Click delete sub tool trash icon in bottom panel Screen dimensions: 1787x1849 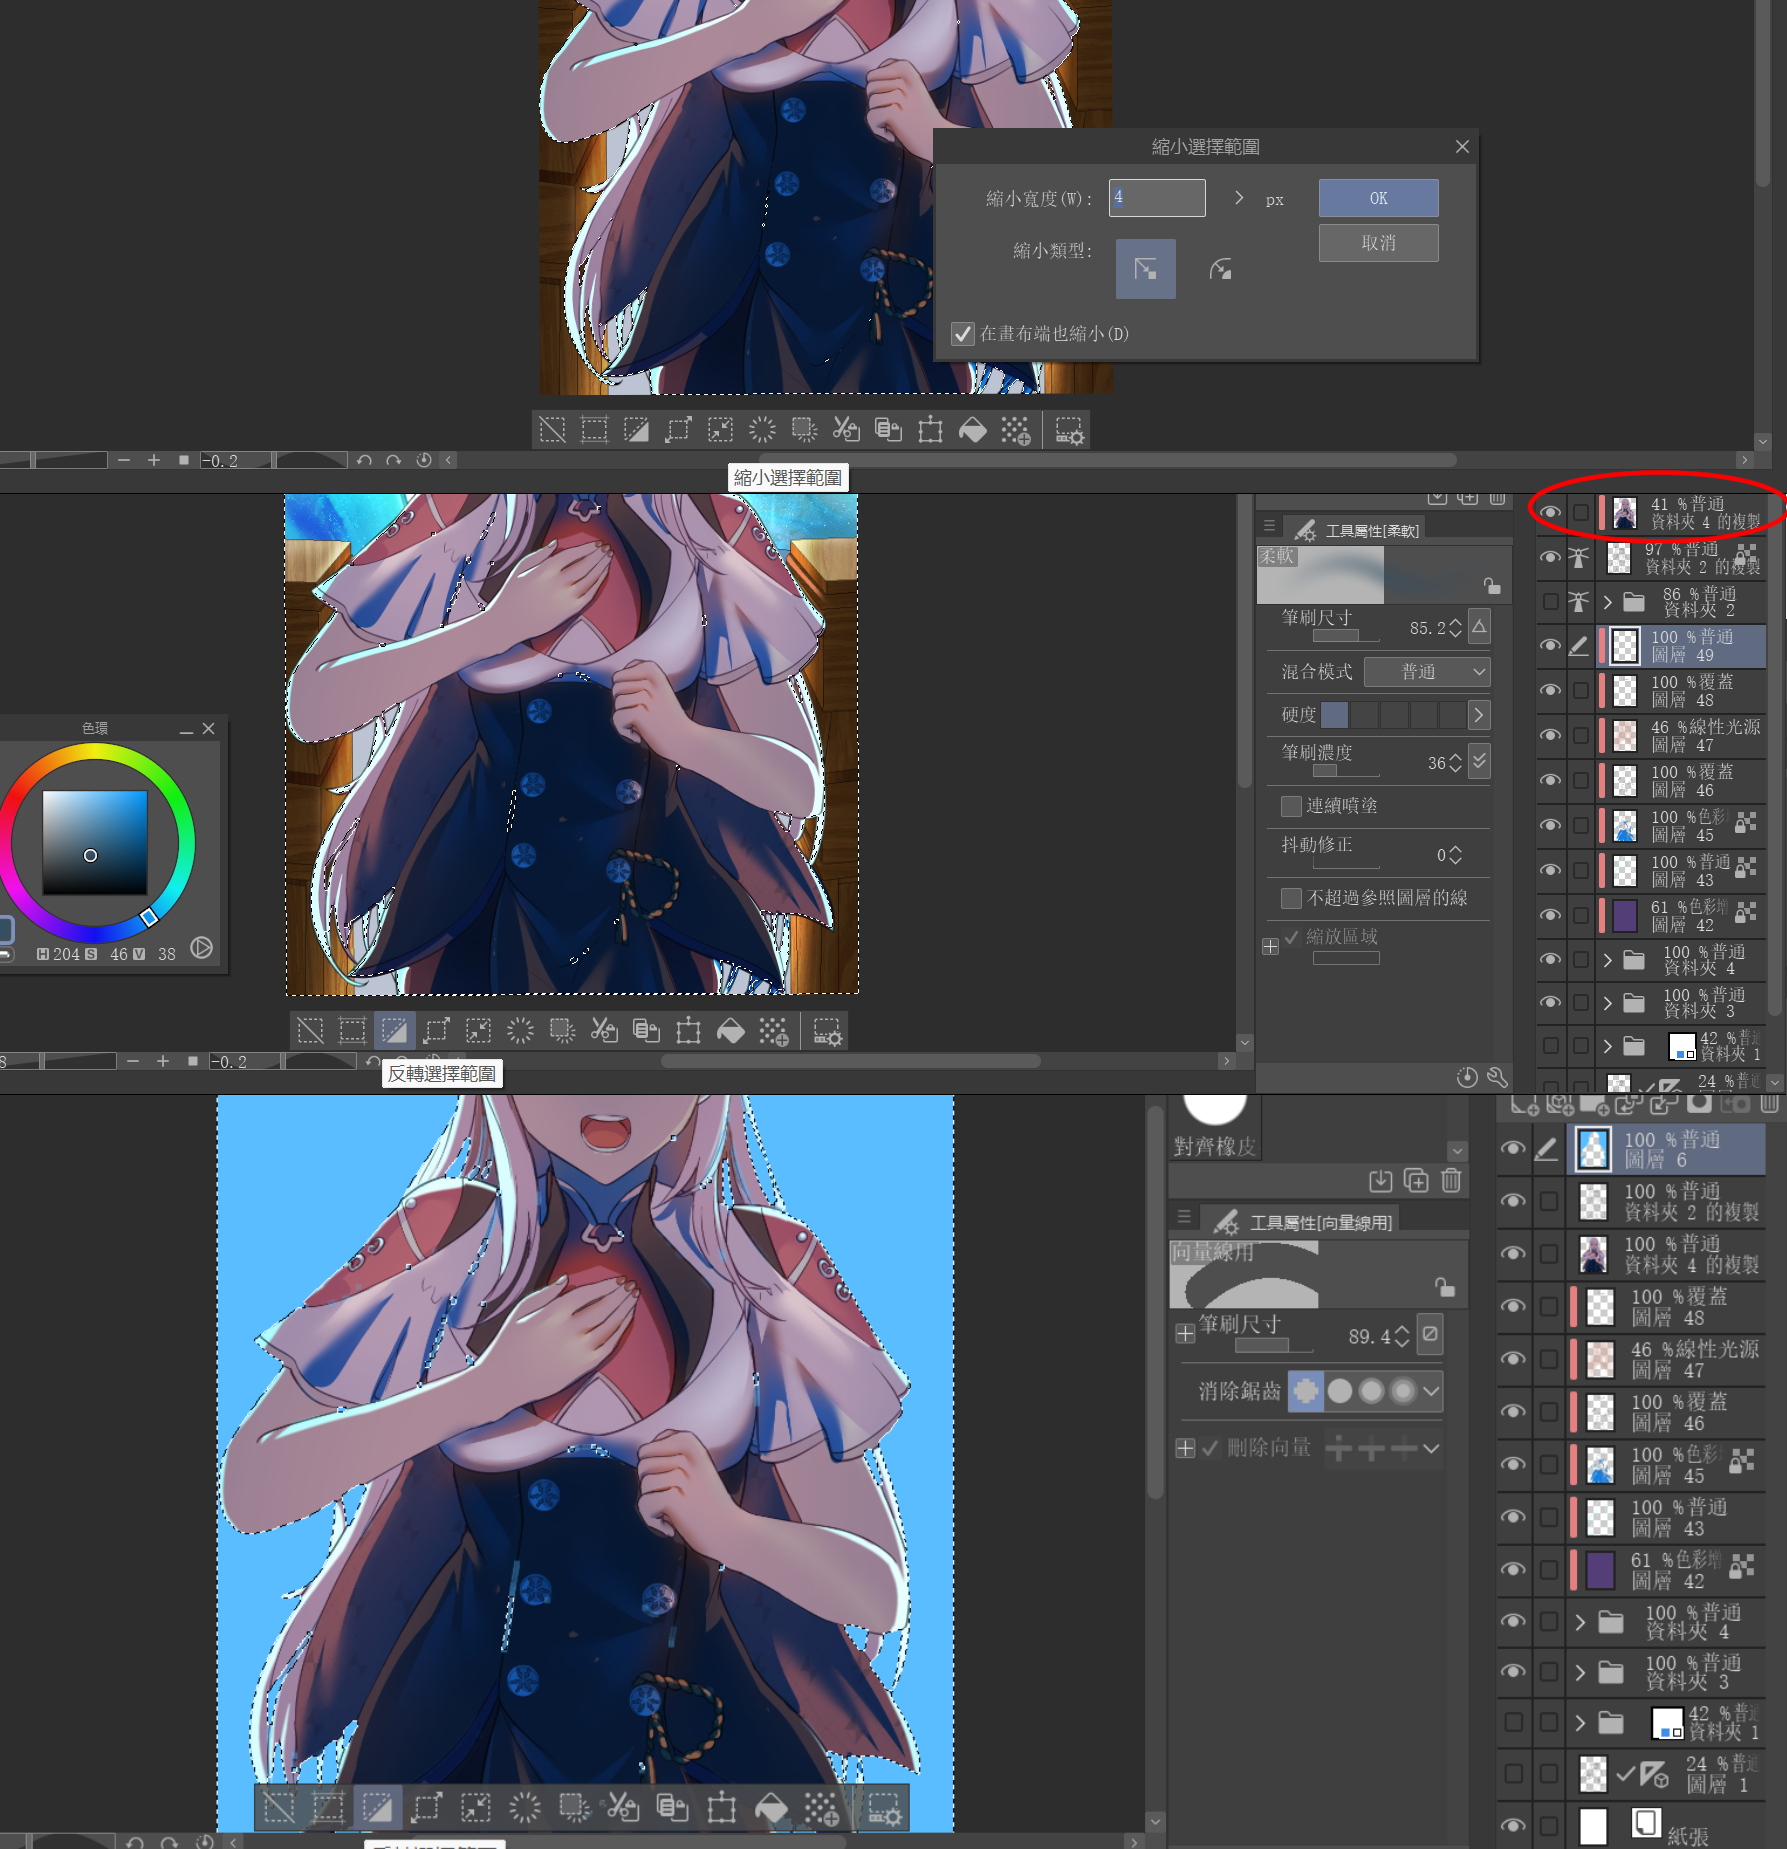pyautogui.click(x=1451, y=1180)
